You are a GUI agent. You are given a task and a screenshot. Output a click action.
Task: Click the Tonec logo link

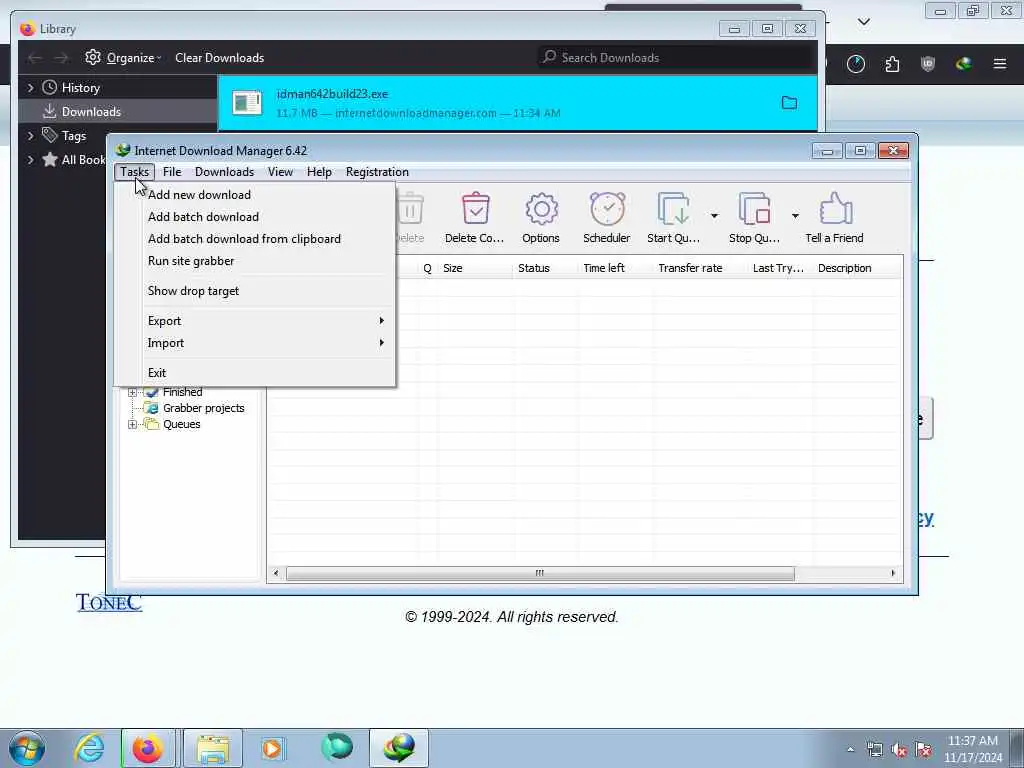tap(108, 602)
